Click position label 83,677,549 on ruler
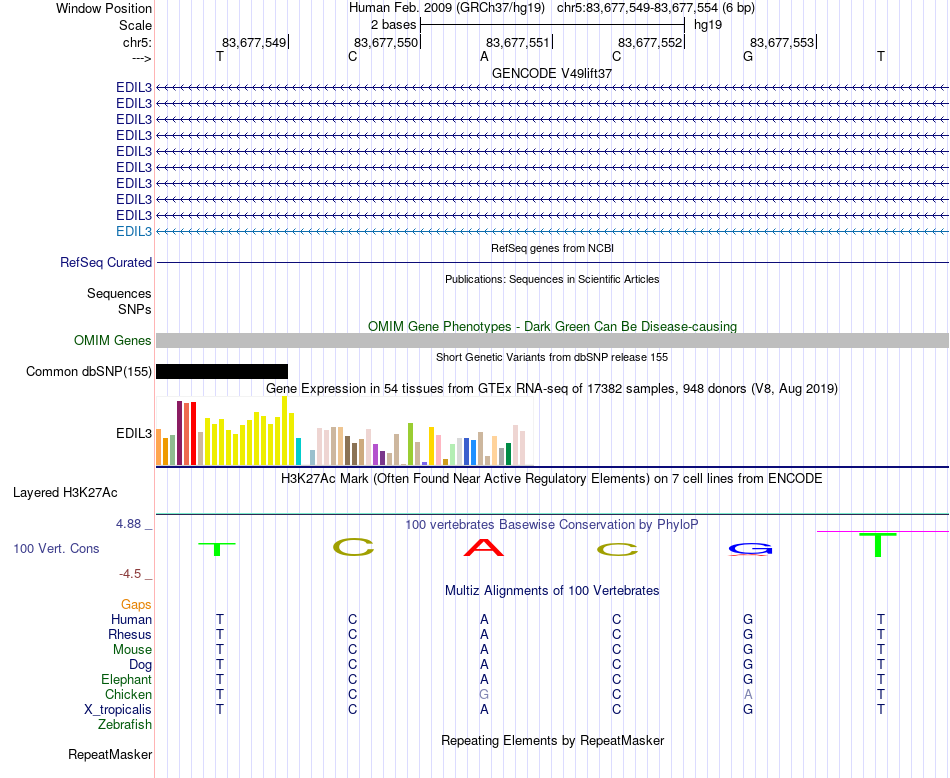Screen dimensions: 950x778 pos(254,42)
